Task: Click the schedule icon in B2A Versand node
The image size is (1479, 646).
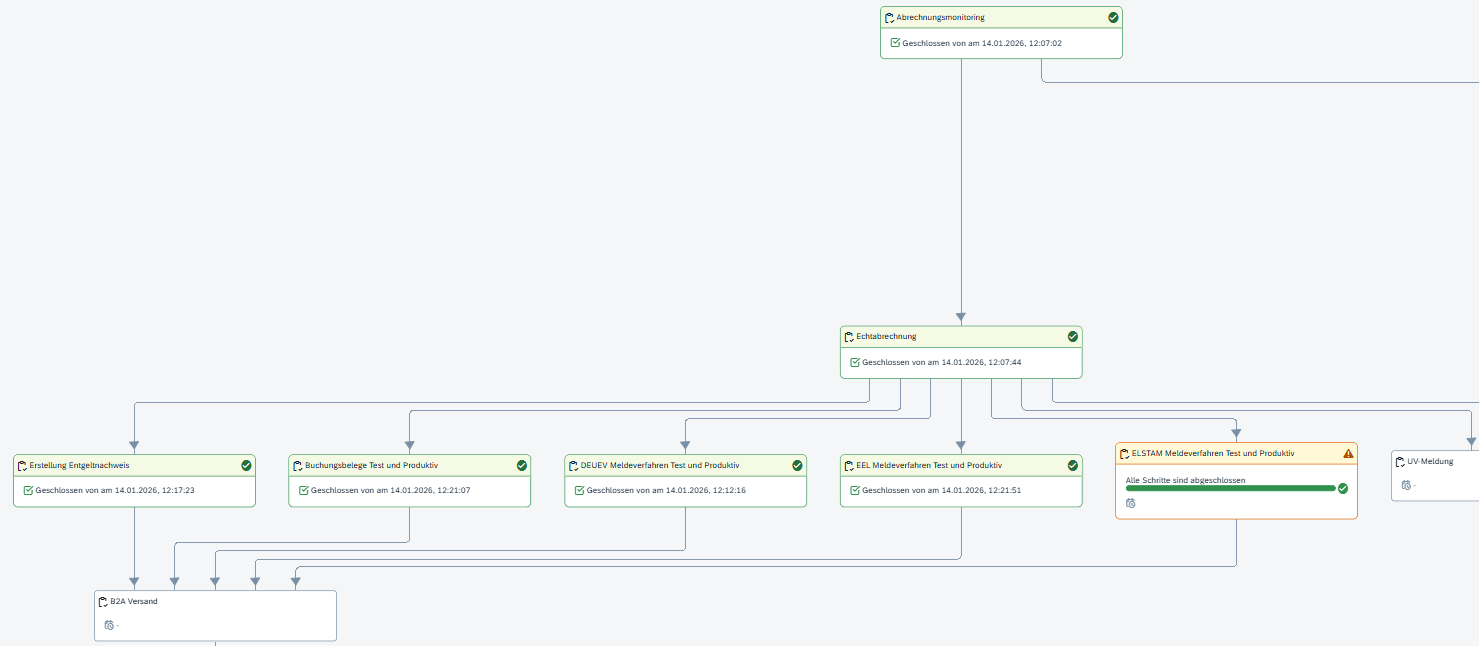Action: pos(109,625)
